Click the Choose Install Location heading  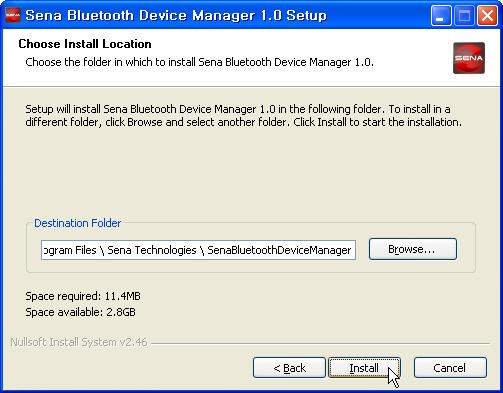[85, 44]
